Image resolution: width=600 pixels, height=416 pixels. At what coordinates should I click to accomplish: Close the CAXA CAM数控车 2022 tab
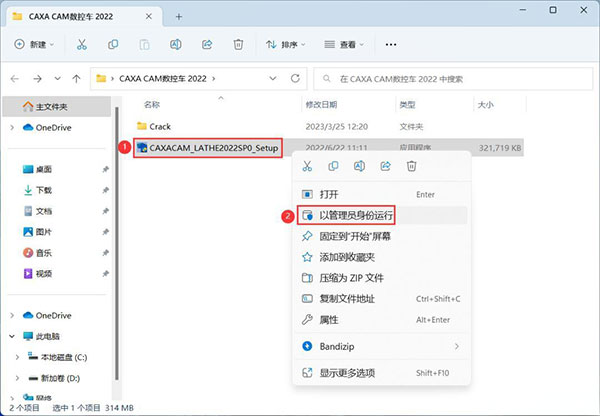(x=149, y=16)
